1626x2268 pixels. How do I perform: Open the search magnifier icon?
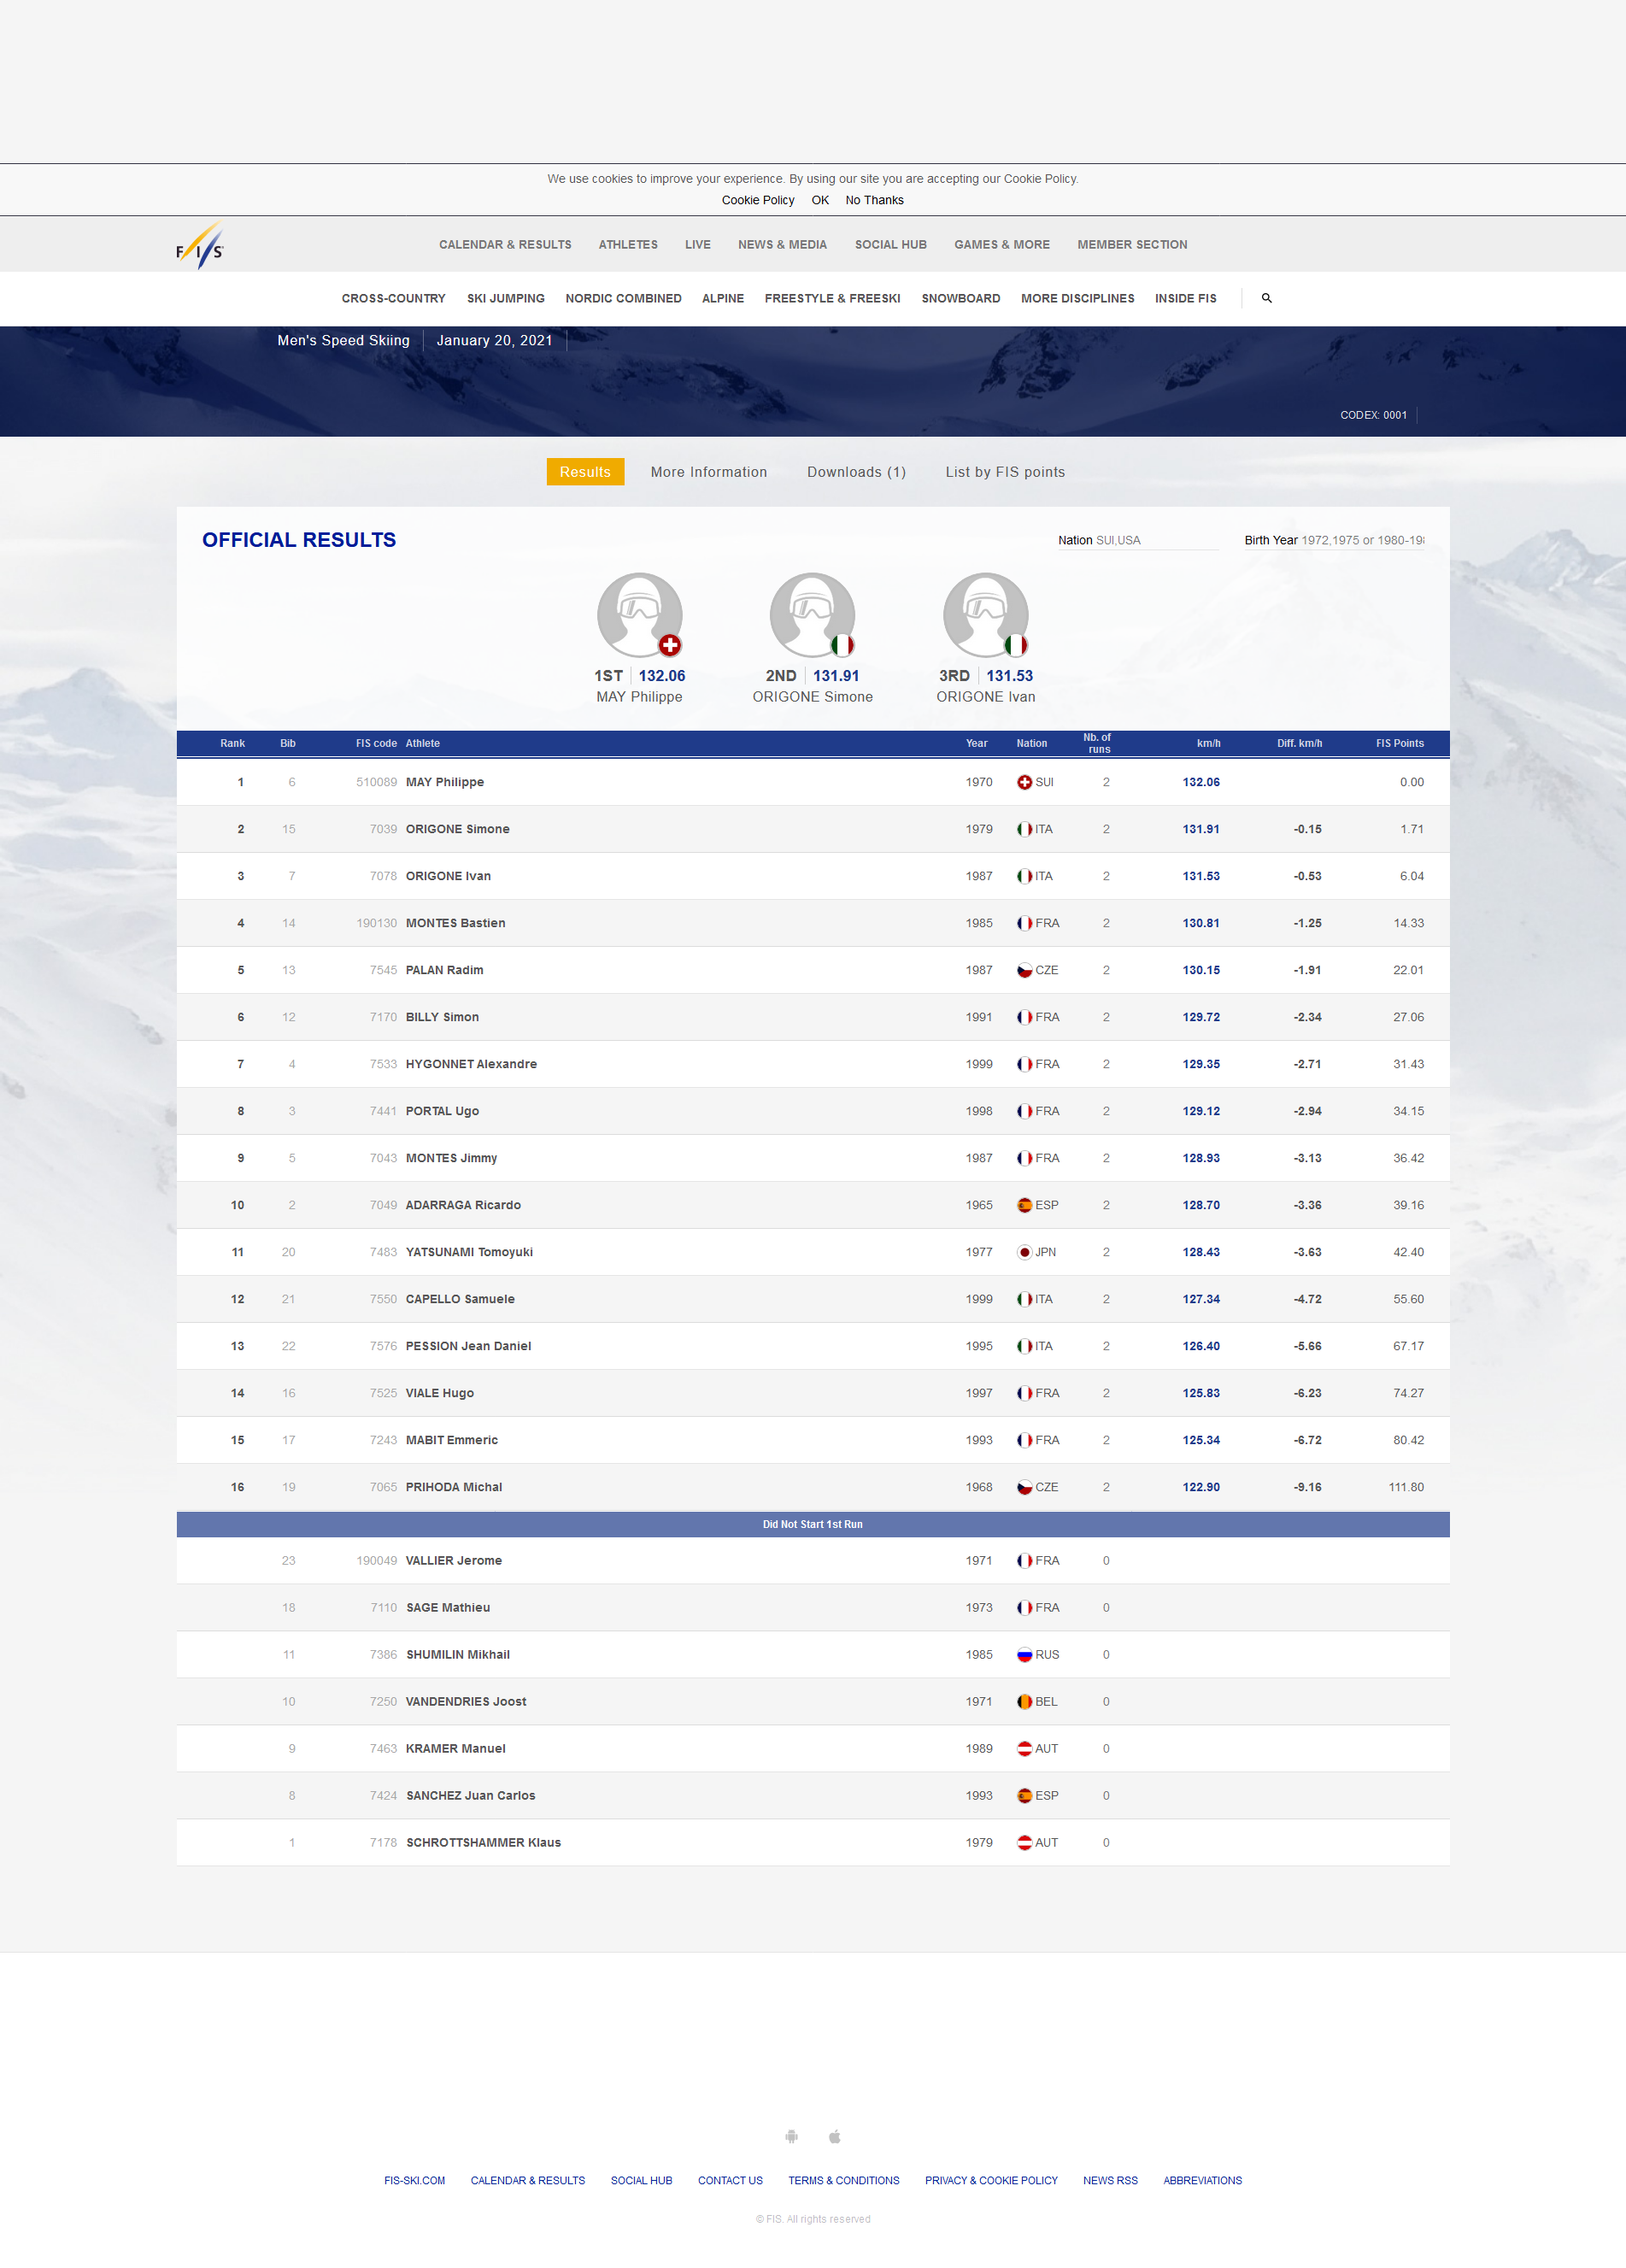[x=1266, y=298]
